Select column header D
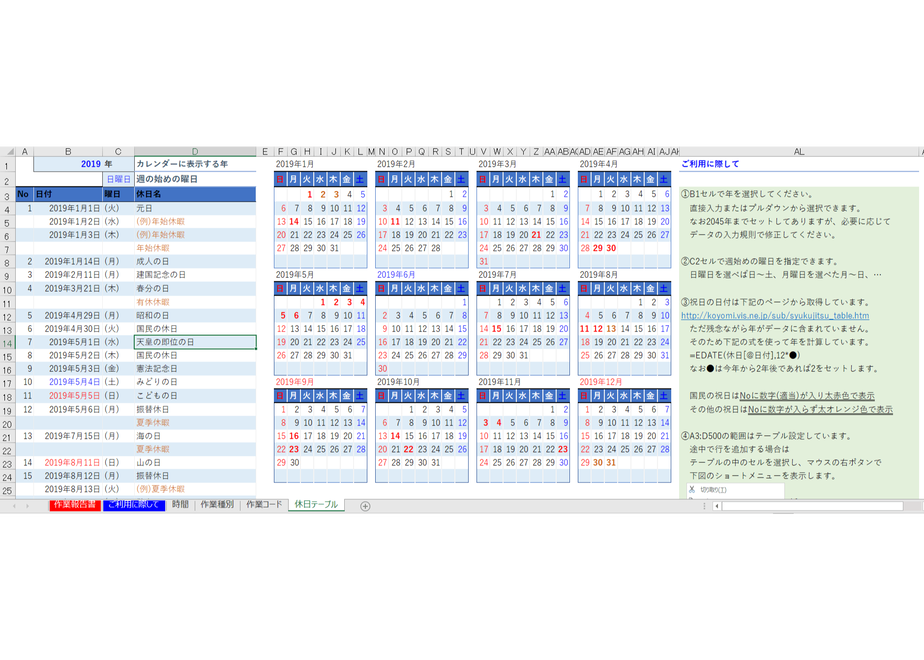924x660 pixels. [x=195, y=151]
